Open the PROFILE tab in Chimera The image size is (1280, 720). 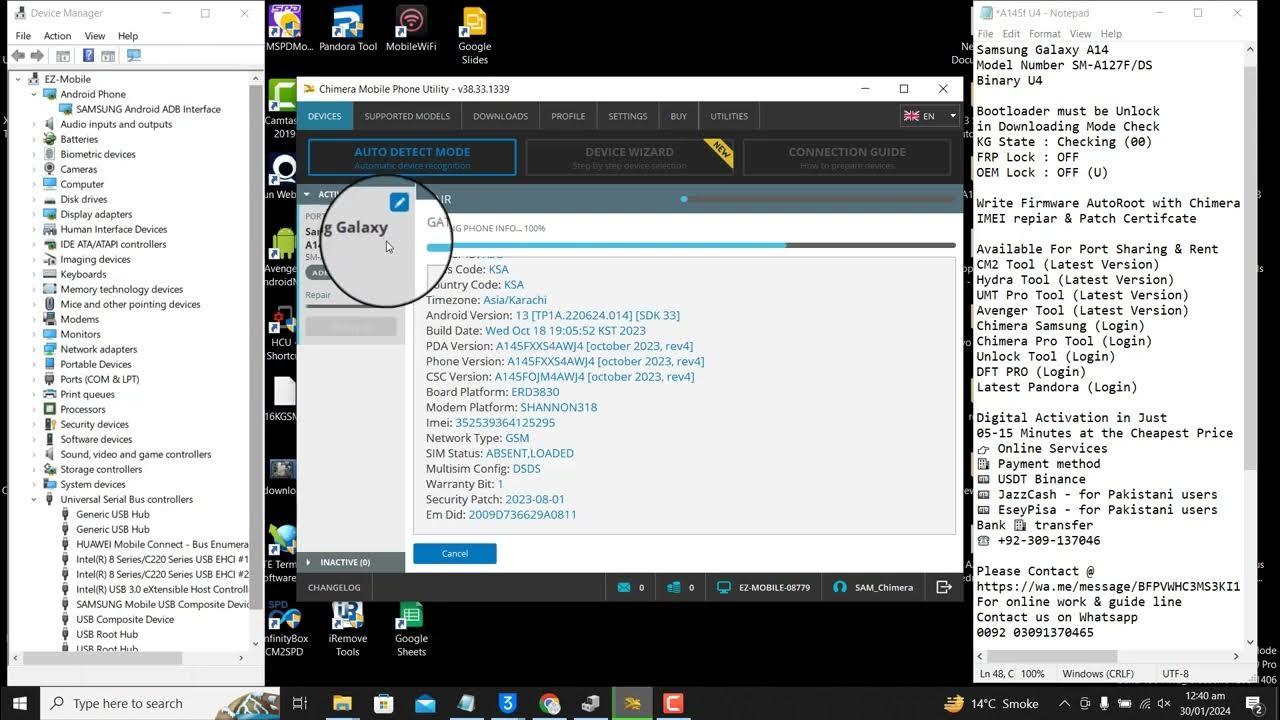click(568, 116)
